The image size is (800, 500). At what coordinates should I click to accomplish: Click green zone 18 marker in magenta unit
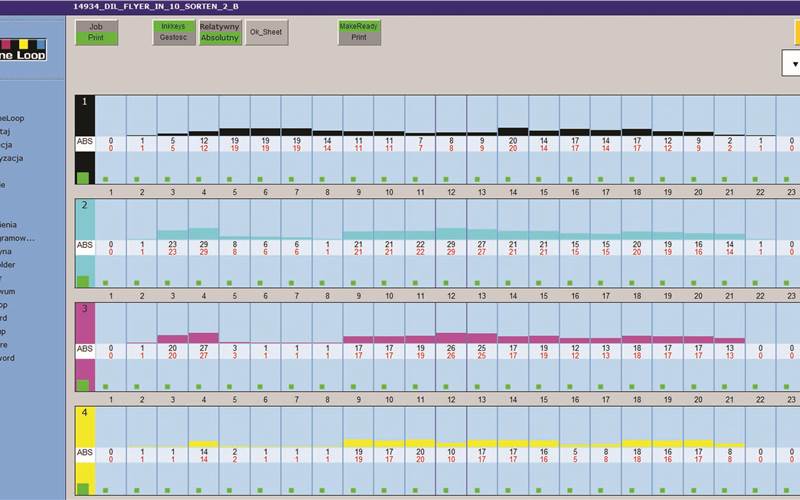tap(637, 387)
